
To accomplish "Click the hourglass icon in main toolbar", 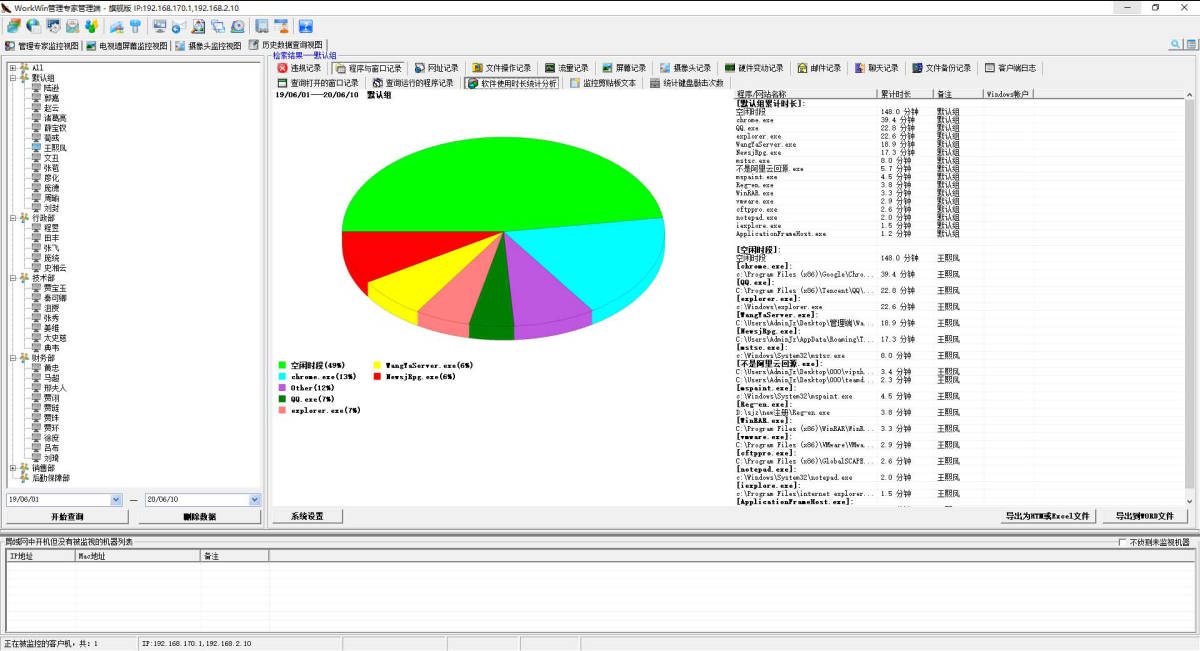I will (x=281, y=26).
